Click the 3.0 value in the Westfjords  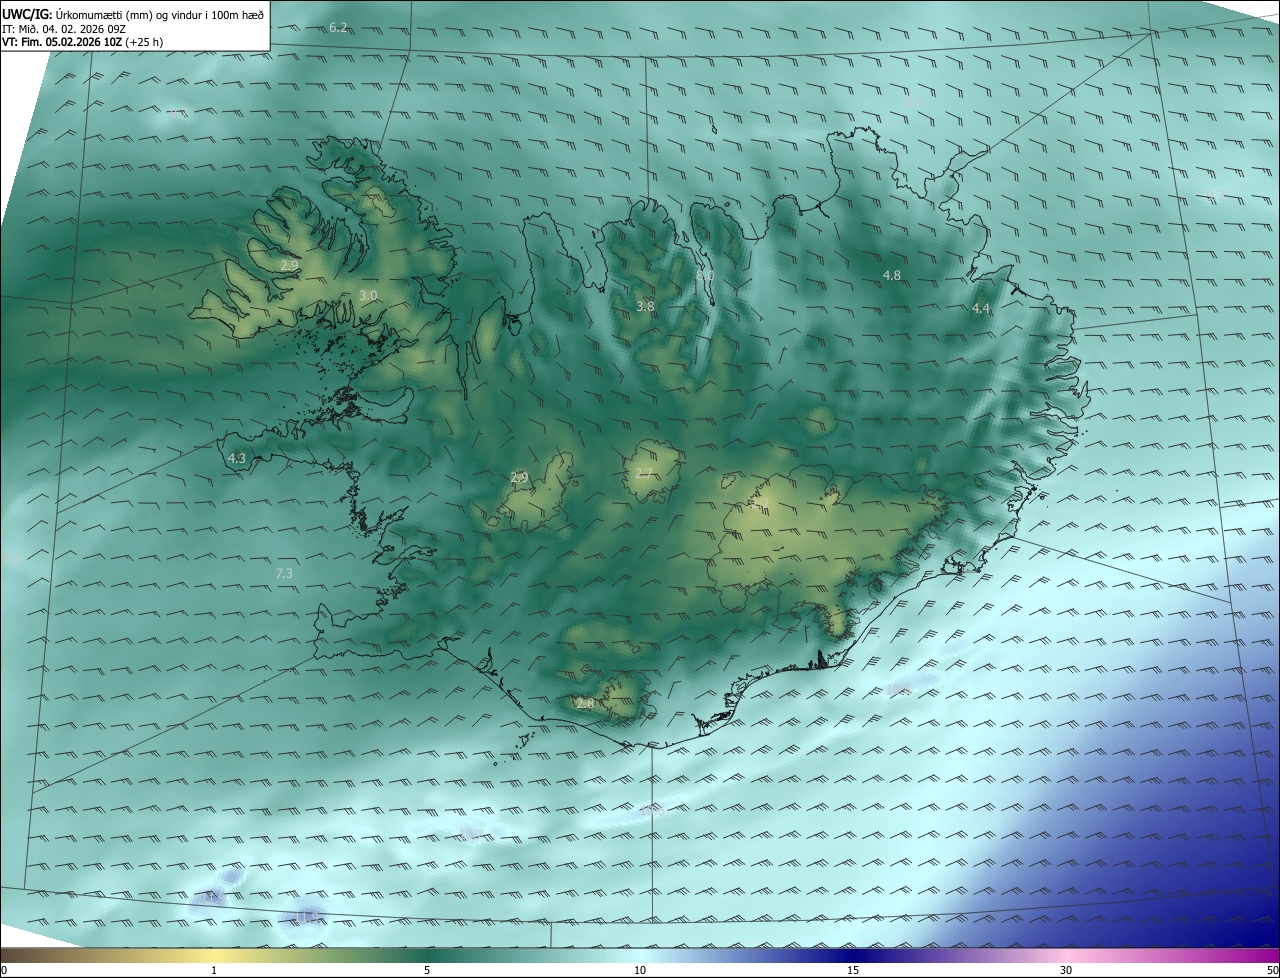[368, 295]
